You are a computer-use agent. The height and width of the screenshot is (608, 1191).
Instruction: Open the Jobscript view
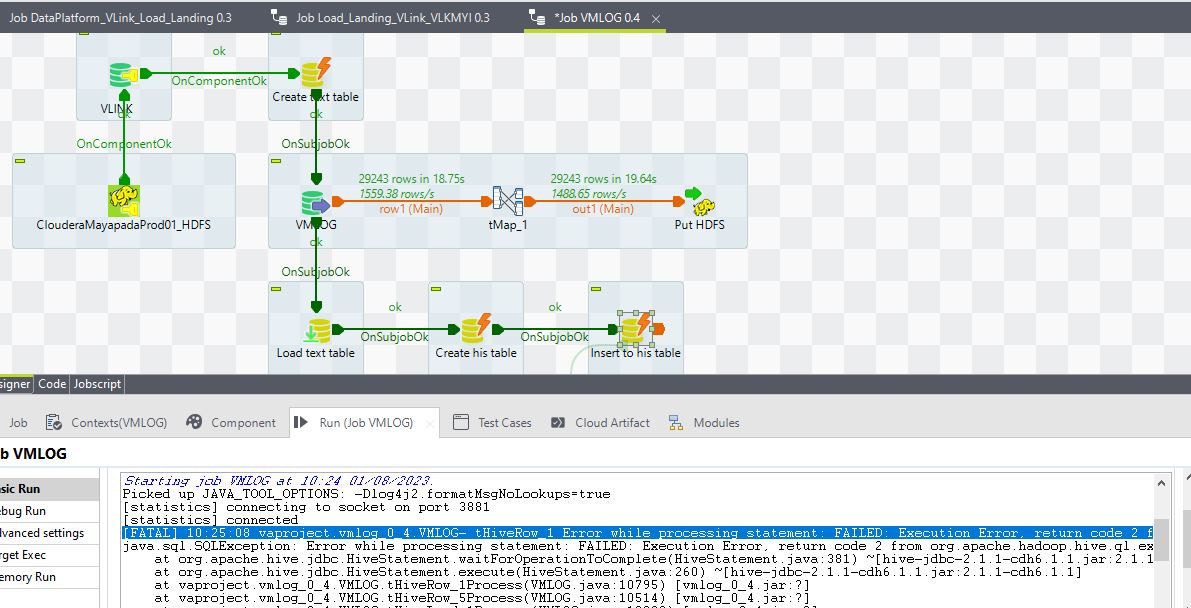tap(96, 383)
